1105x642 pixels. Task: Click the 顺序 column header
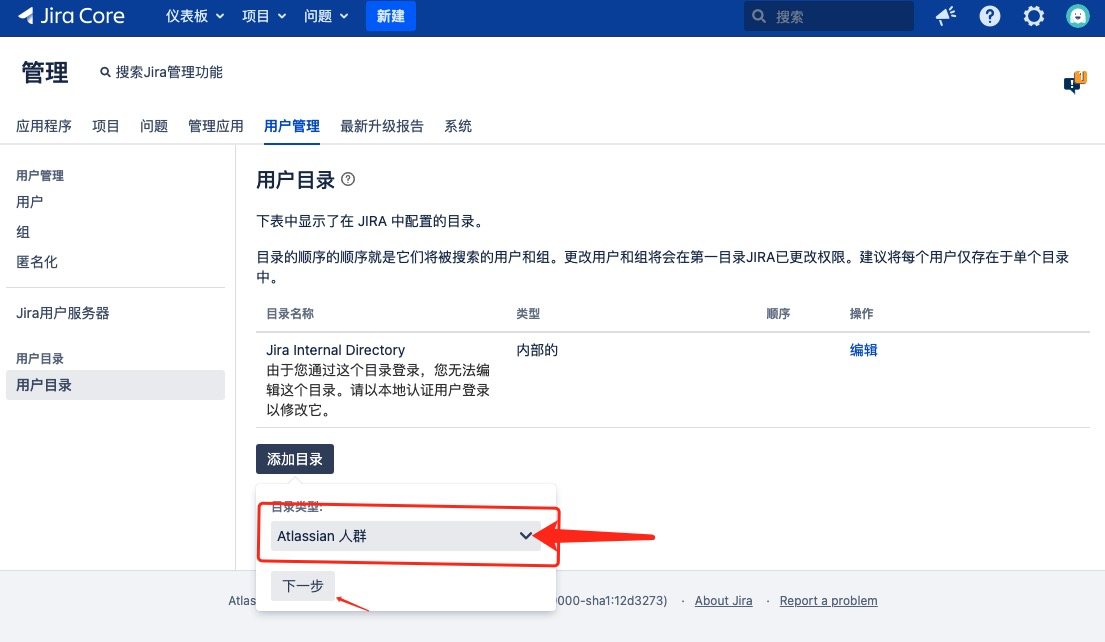point(778,314)
